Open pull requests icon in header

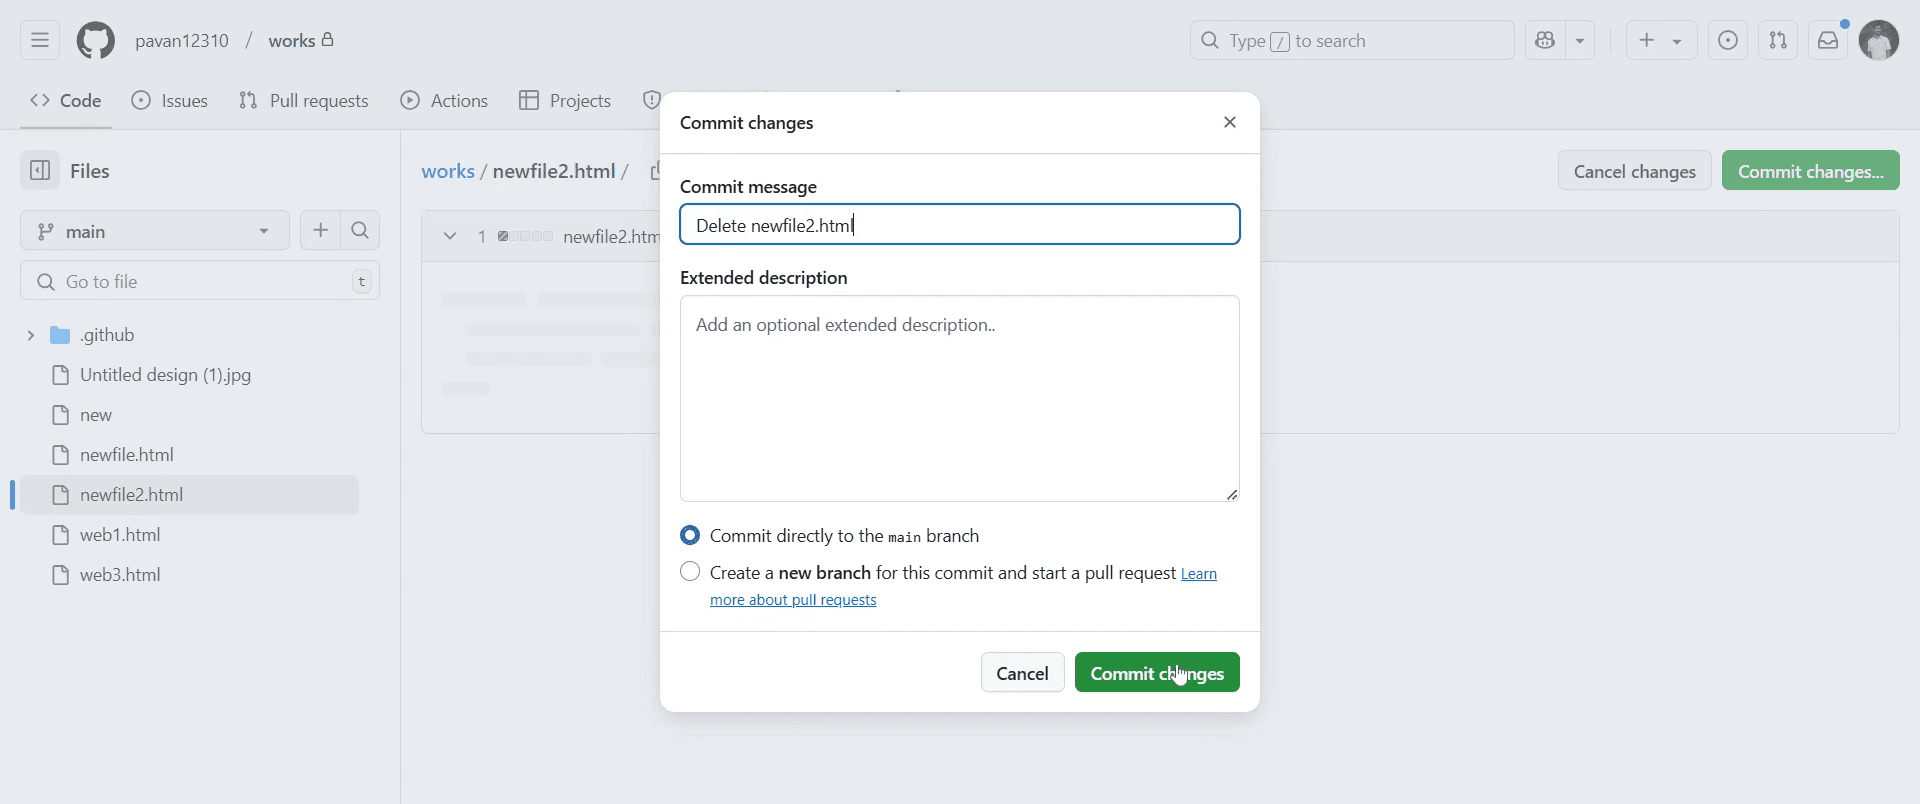tap(1778, 41)
